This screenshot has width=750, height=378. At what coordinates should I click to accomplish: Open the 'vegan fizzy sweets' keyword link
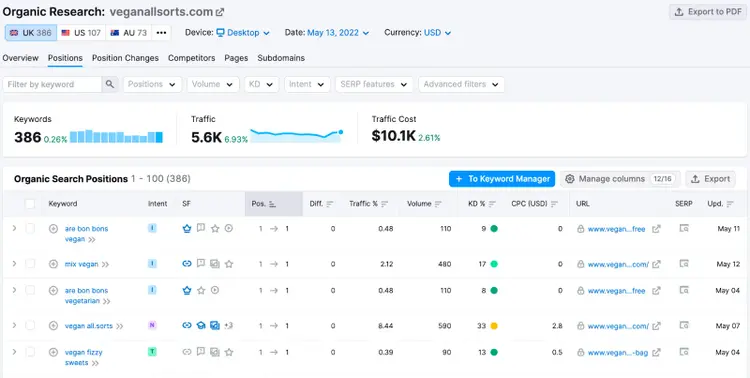[84, 357]
